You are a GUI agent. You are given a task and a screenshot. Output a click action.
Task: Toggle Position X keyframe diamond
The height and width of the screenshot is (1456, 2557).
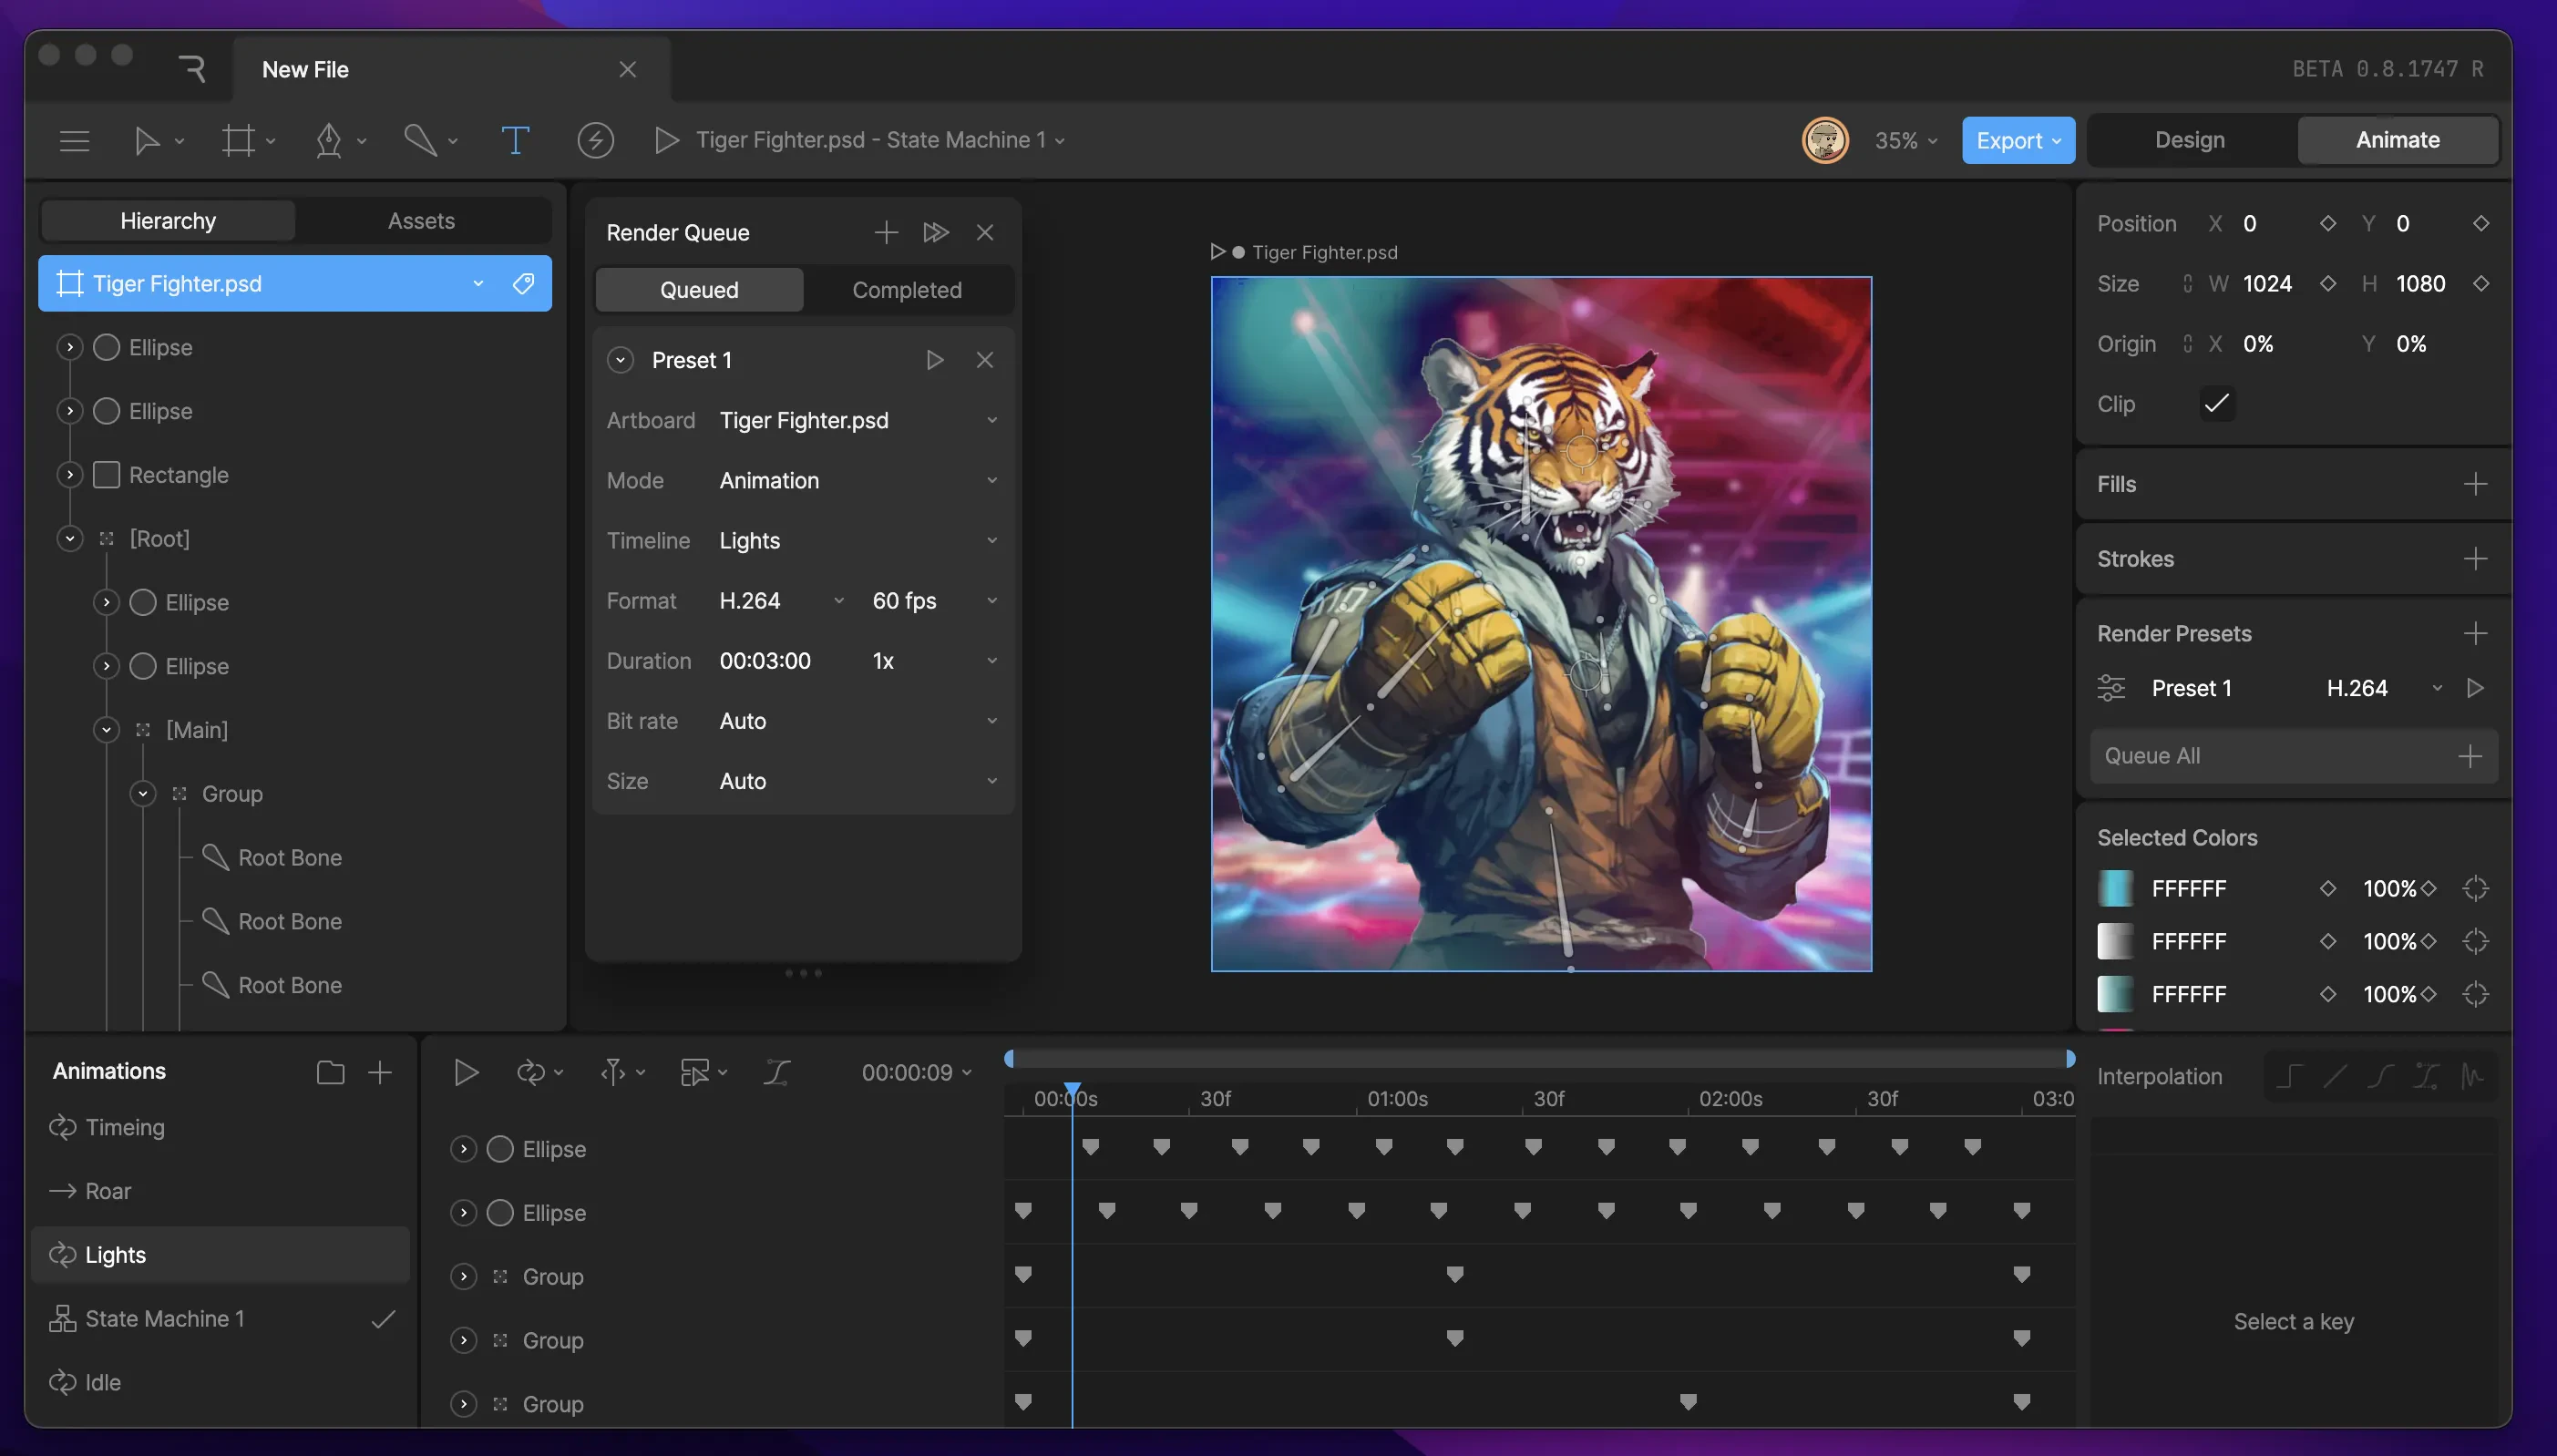point(2327,224)
